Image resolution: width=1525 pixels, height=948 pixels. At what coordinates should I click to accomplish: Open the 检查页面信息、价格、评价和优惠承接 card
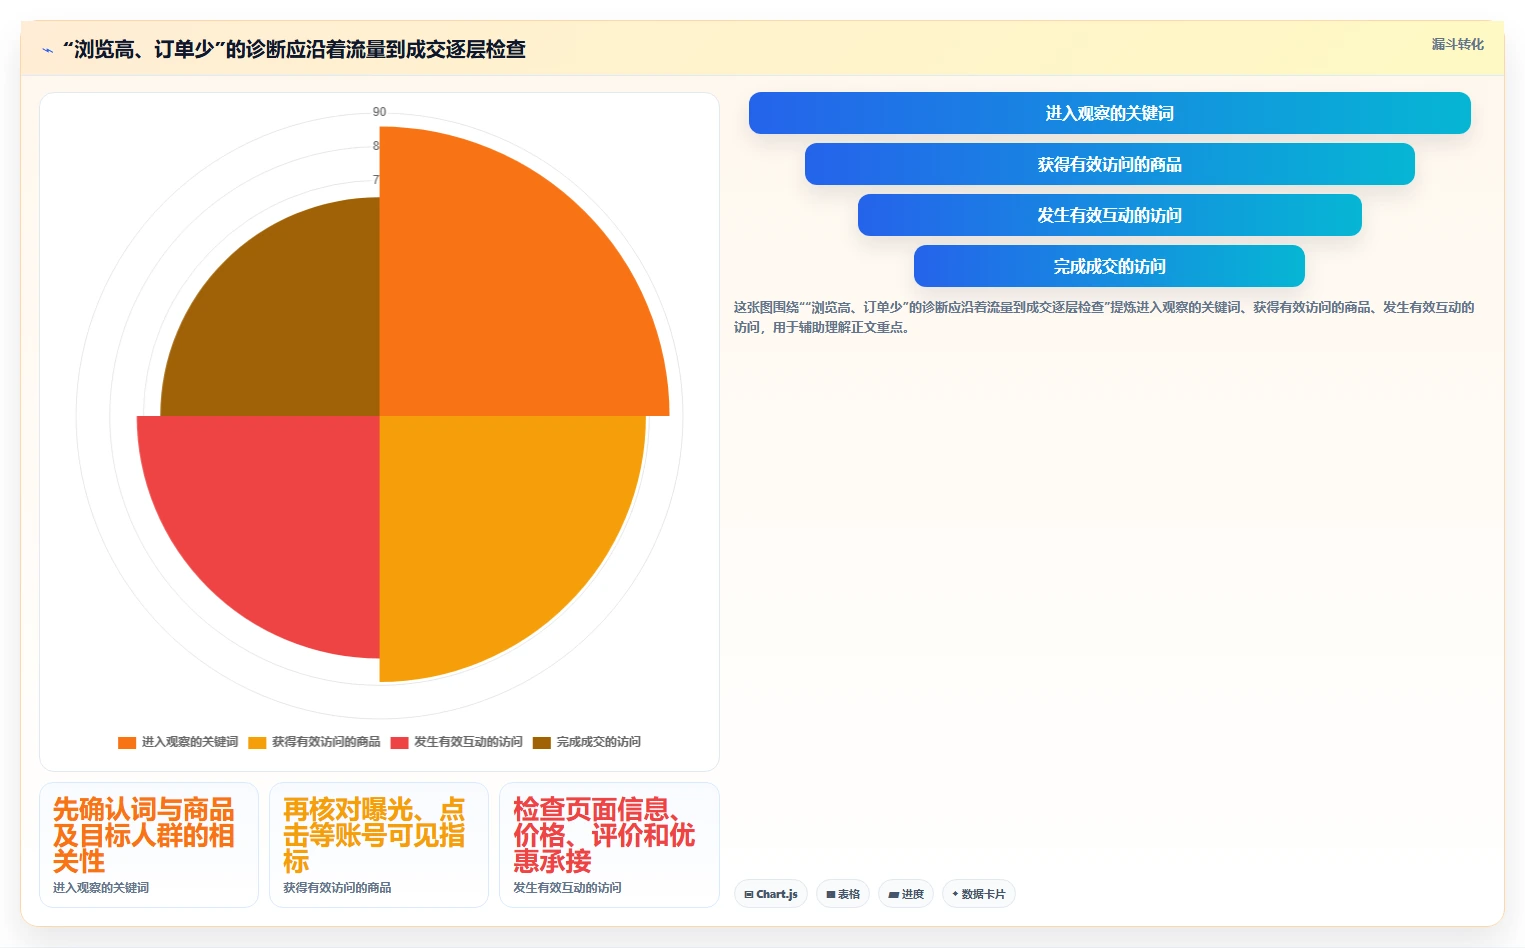click(609, 845)
